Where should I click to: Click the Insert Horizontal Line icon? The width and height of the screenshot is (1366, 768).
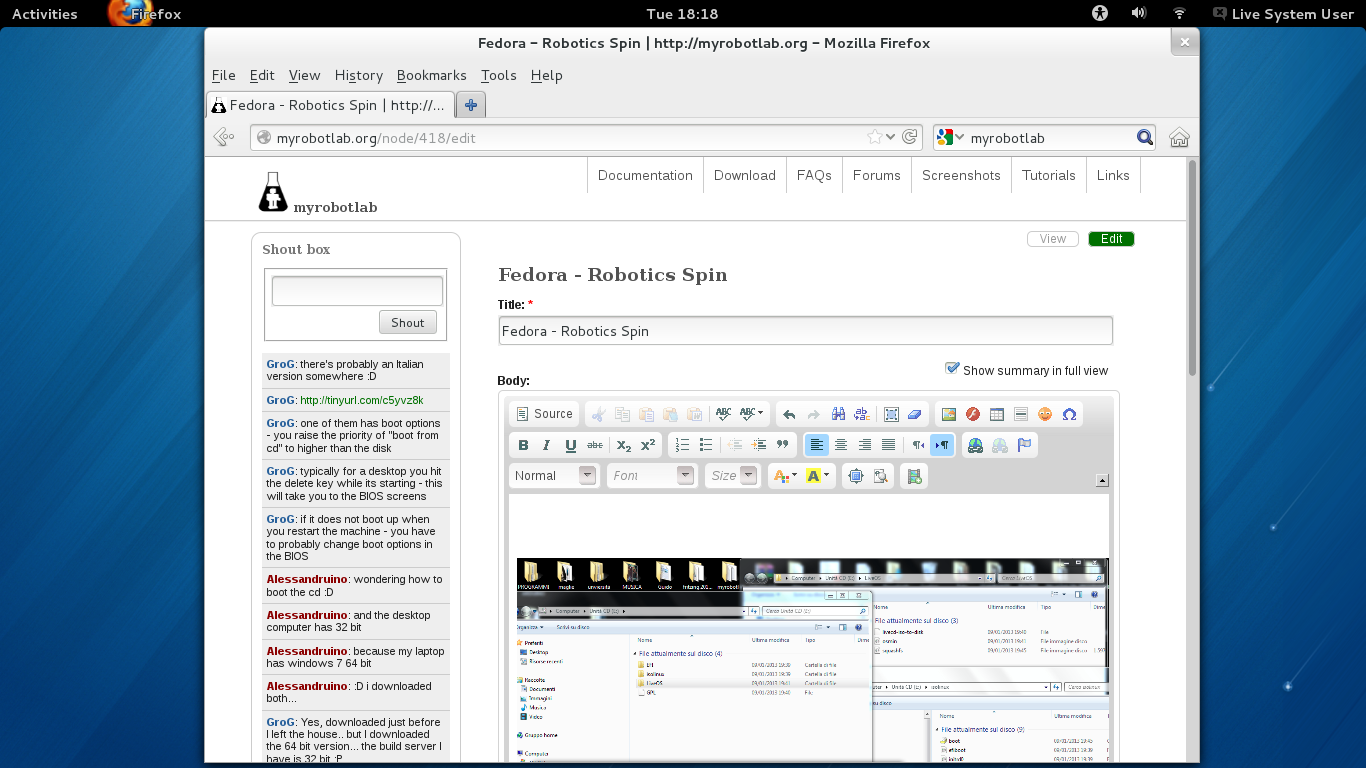(x=1021, y=414)
